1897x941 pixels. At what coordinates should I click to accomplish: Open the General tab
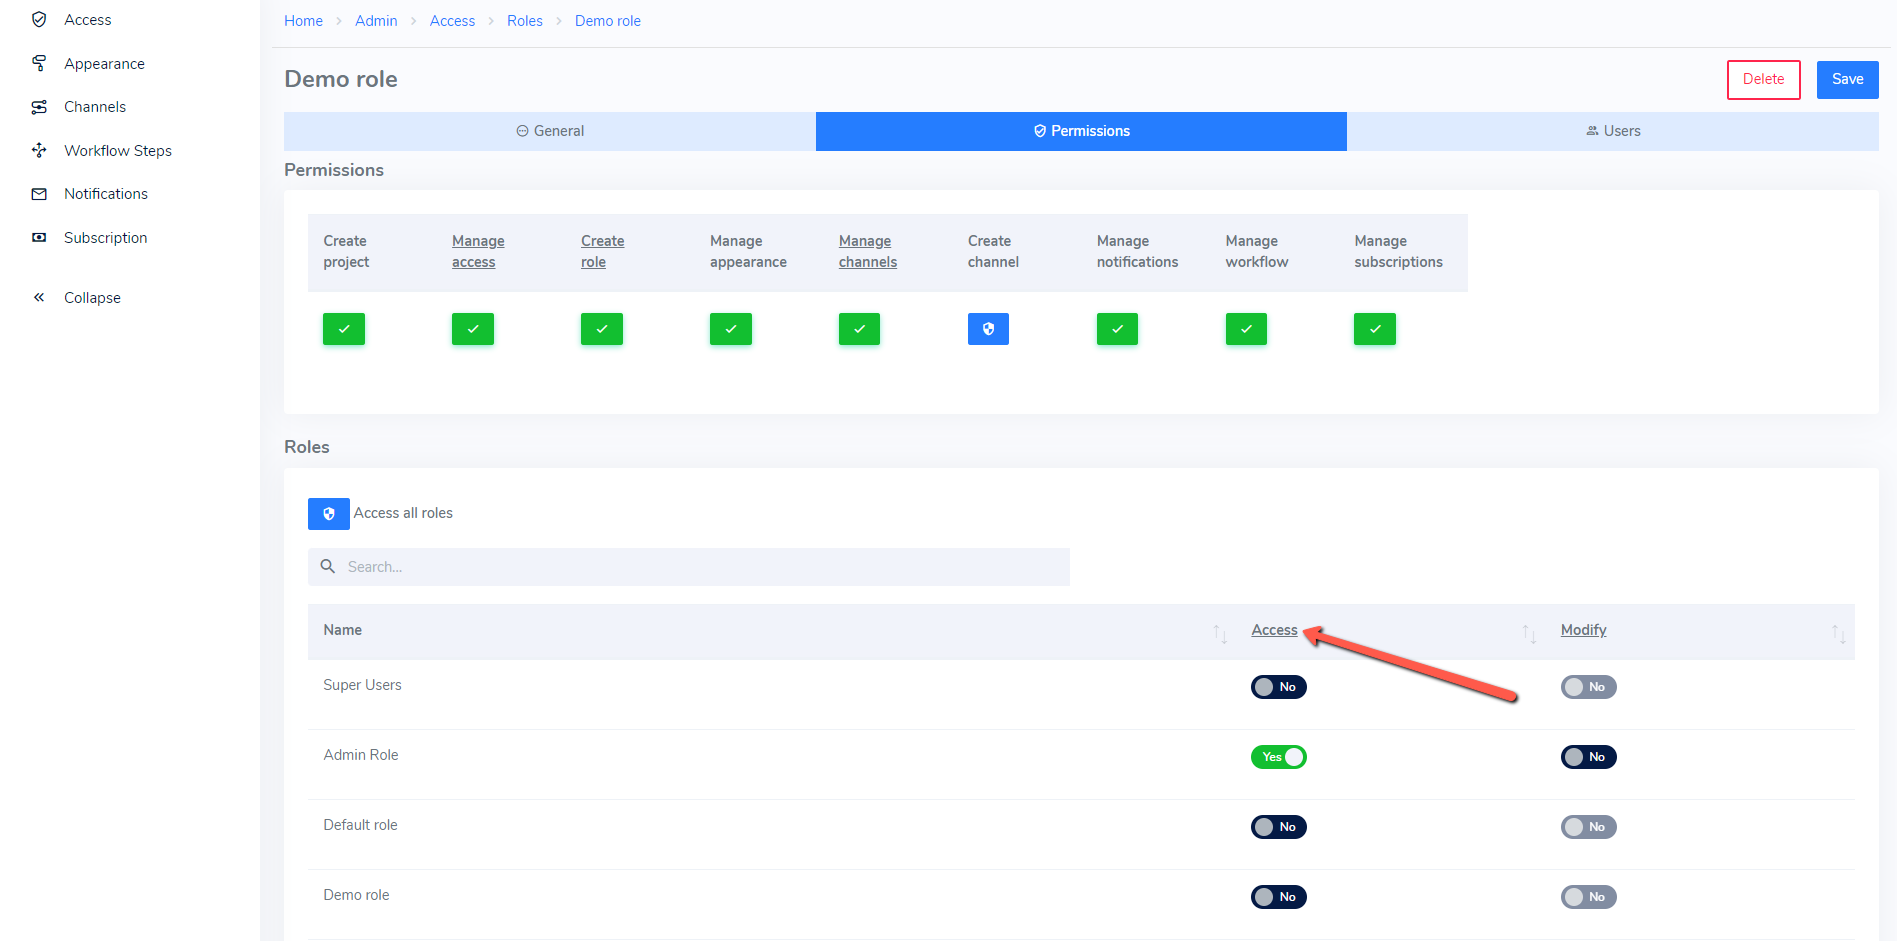pos(550,131)
